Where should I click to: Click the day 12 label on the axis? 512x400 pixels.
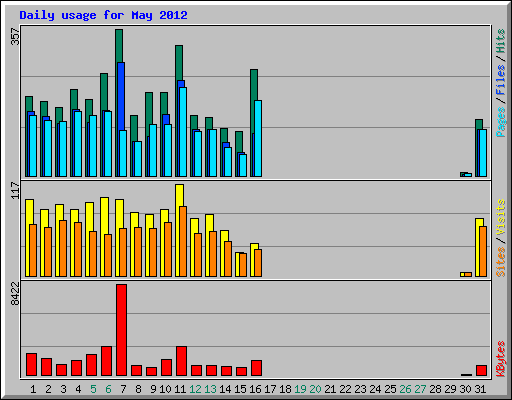coord(195,389)
